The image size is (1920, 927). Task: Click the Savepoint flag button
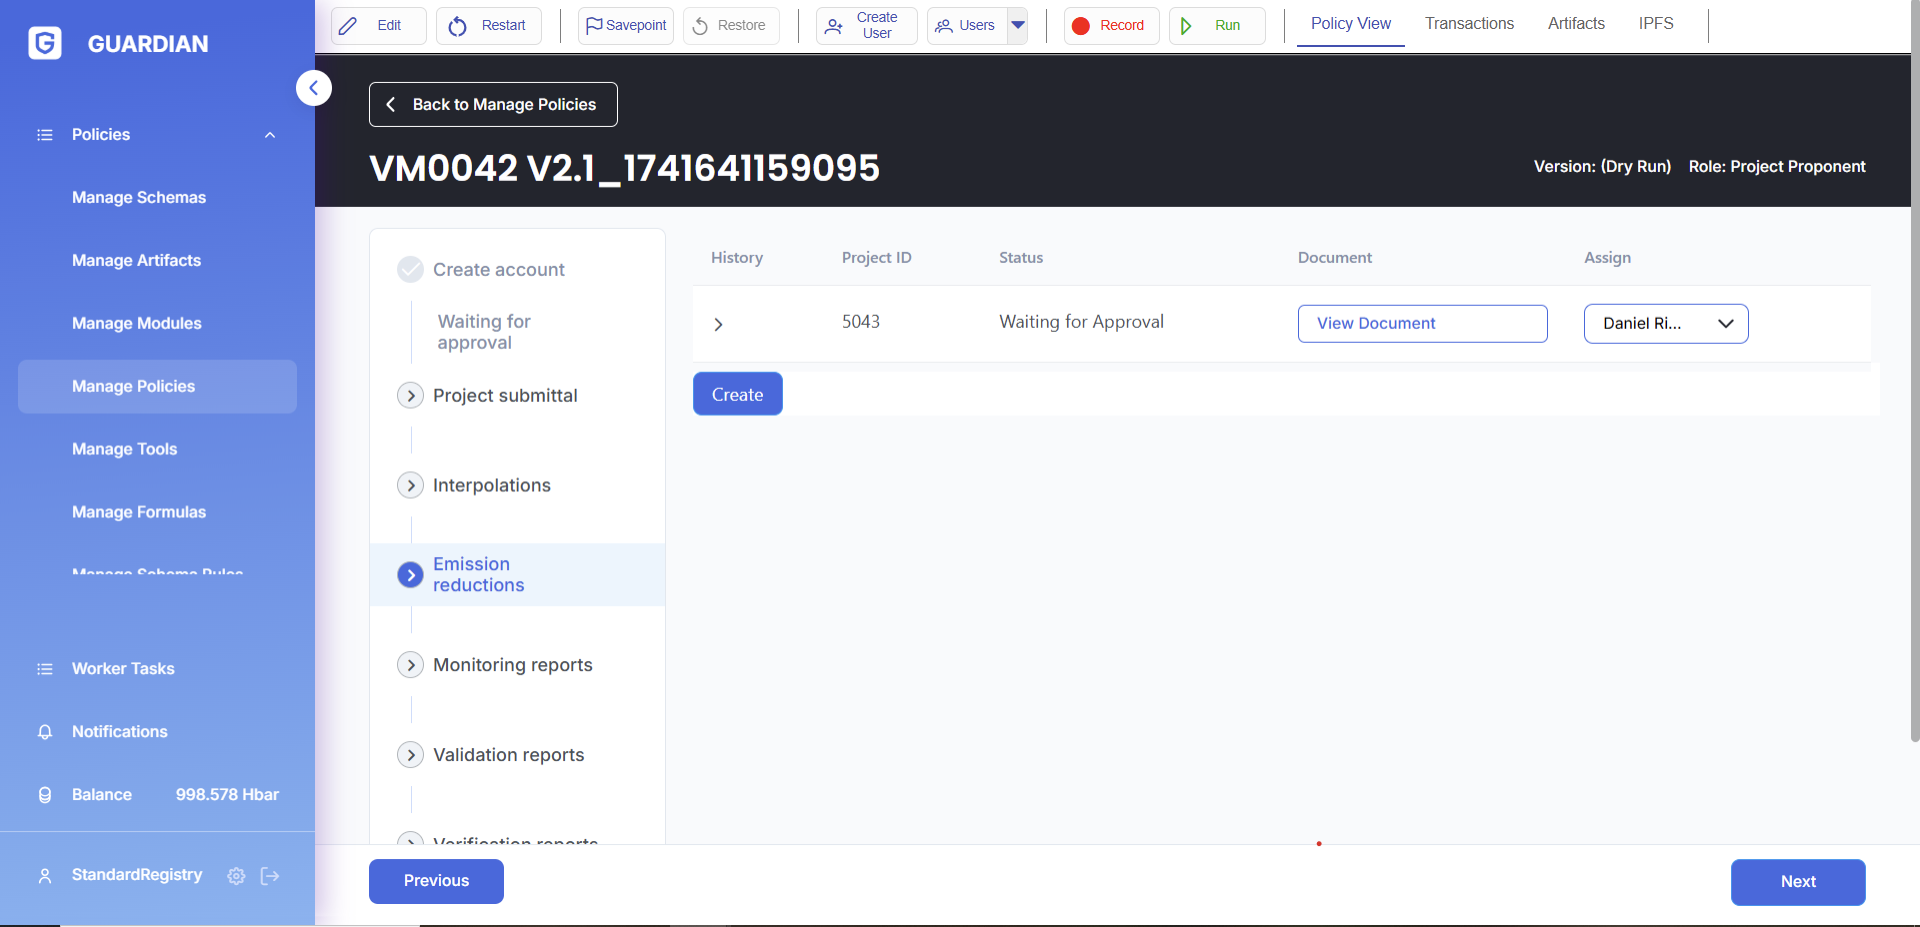pyautogui.click(x=626, y=26)
